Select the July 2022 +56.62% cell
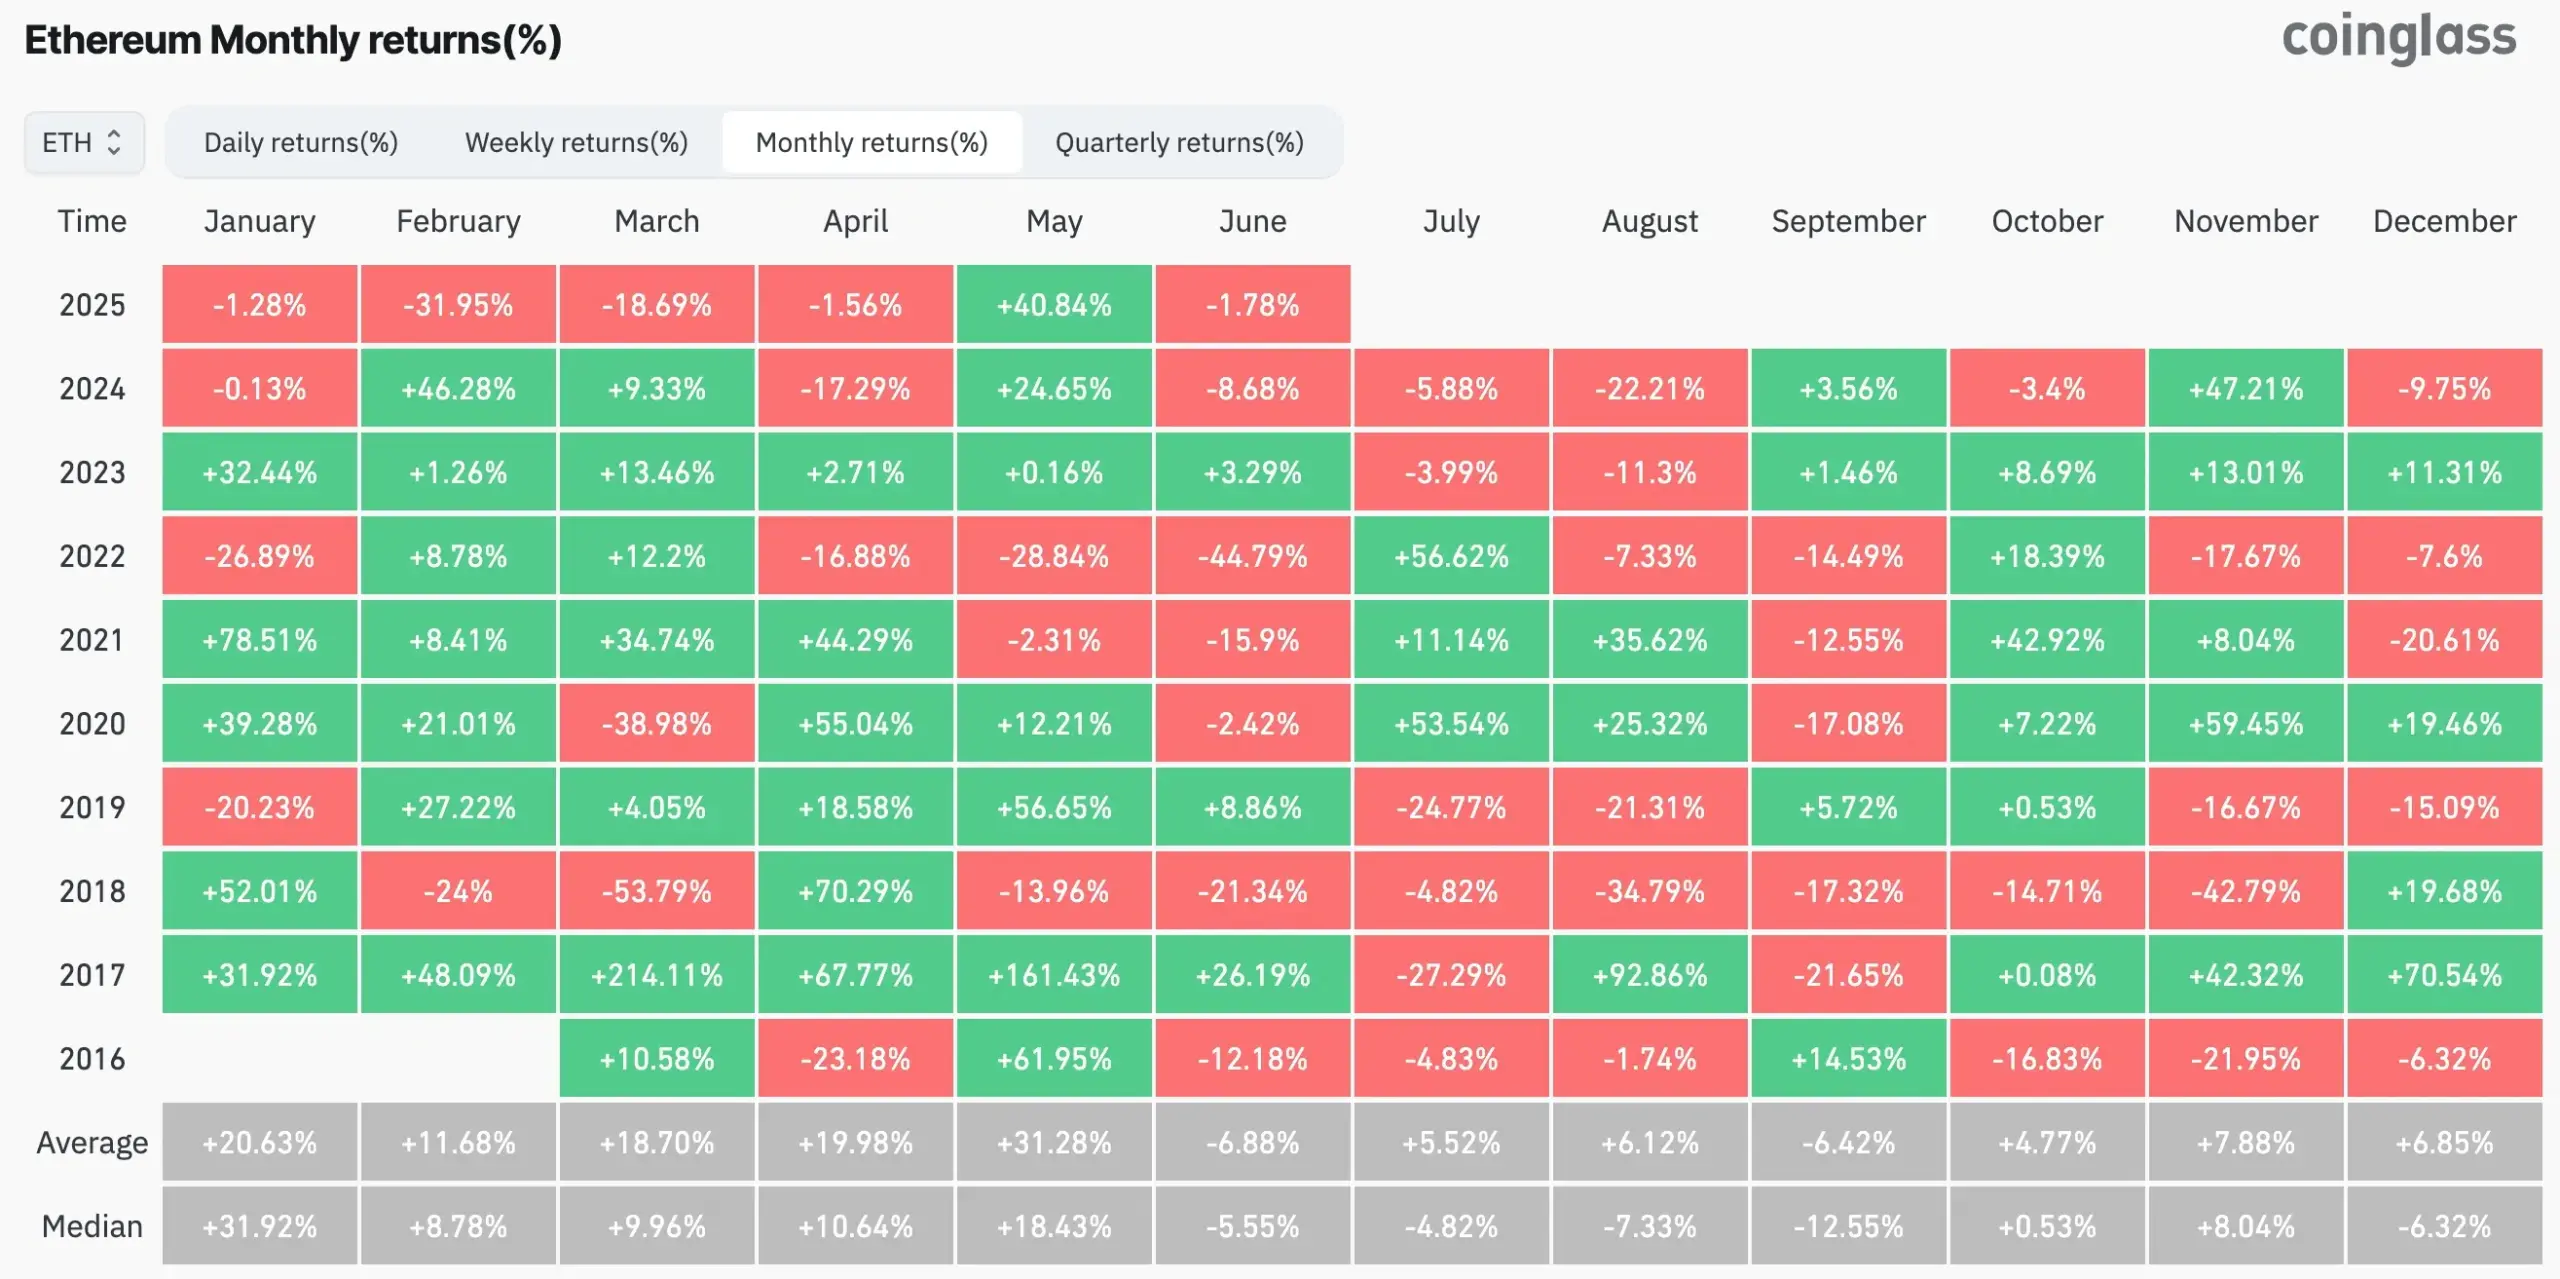Viewport: 2560px width, 1279px height. click(1451, 556)
